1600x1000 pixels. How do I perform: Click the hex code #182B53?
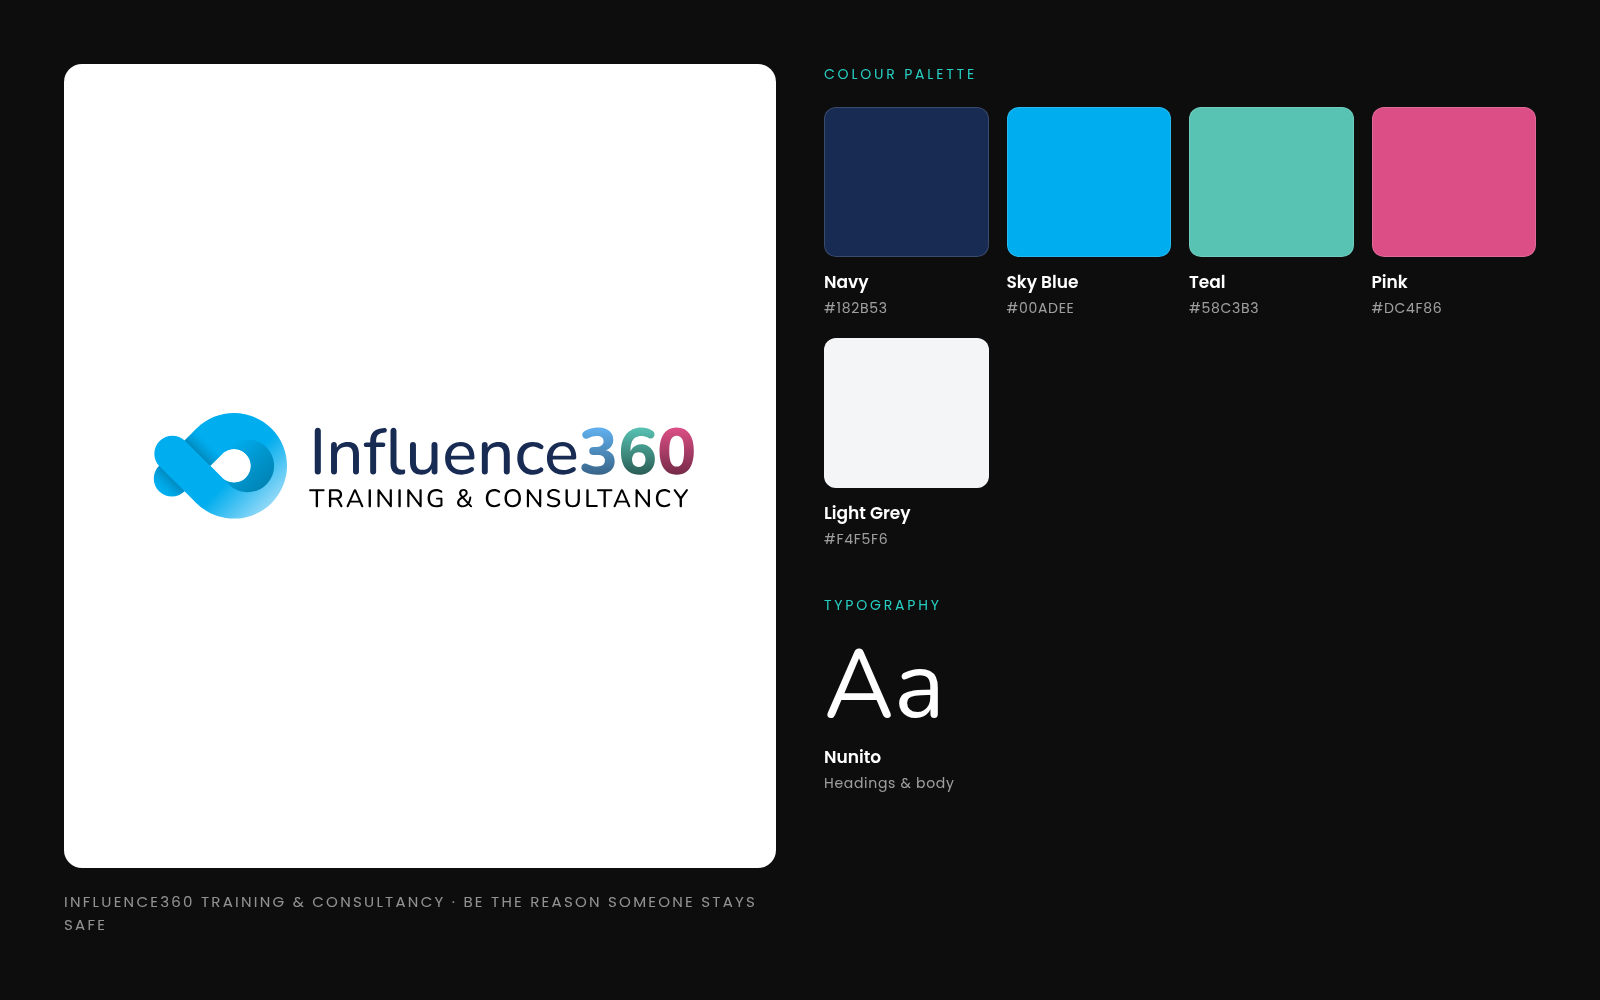pyautogui.click(x=855, y=308)
